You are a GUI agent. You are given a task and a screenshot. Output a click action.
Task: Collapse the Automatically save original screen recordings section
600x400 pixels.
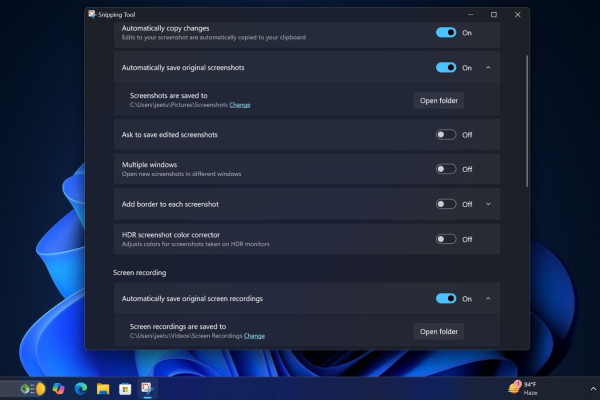[x=488, y=299]
